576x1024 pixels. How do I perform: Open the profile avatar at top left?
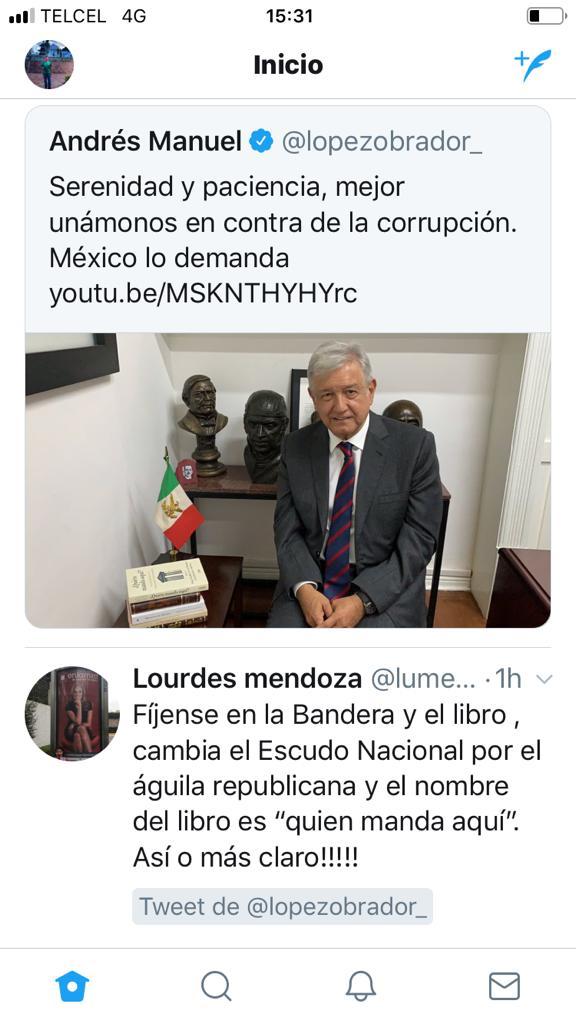(49, 65)
